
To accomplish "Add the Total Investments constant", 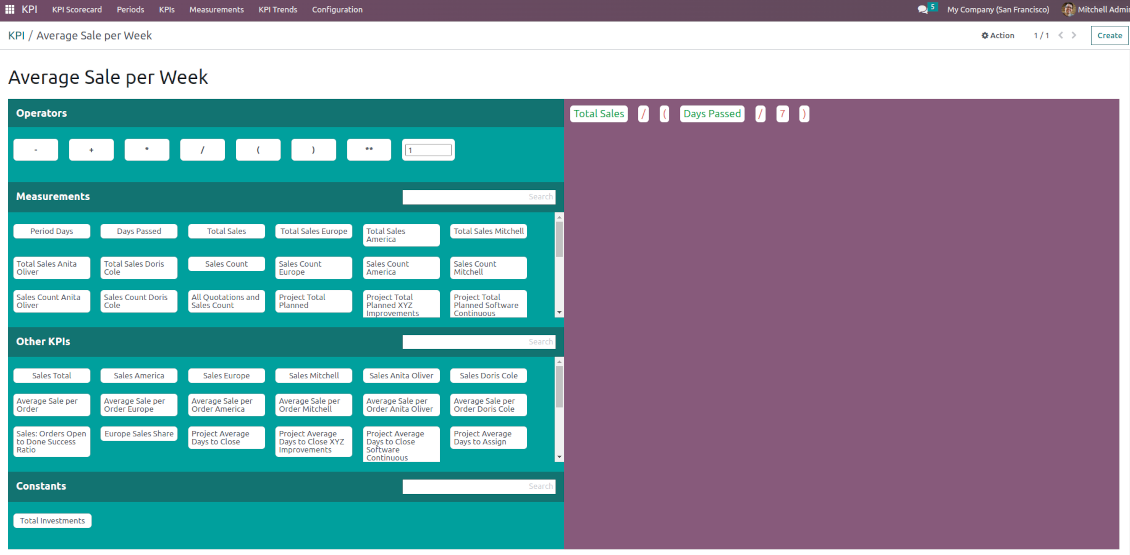I will (x=53, y=521).
